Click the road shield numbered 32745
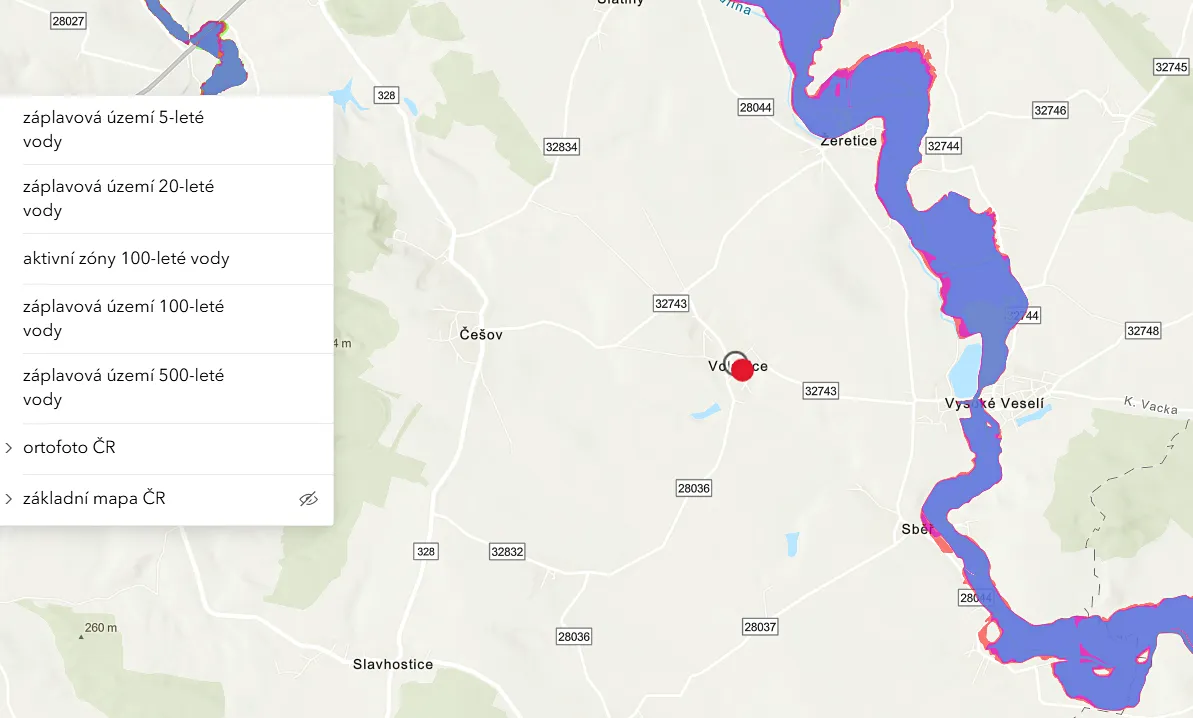The height and width of the screenshot is (718, 1193). point(1171,67)
